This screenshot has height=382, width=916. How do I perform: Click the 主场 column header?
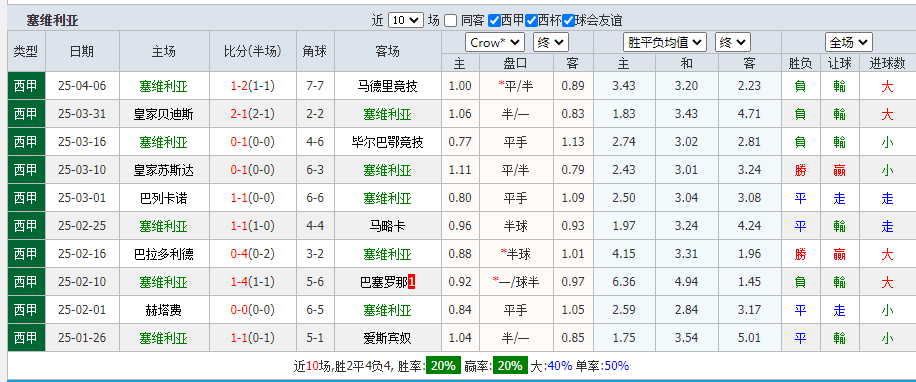(x=163, y=51)
